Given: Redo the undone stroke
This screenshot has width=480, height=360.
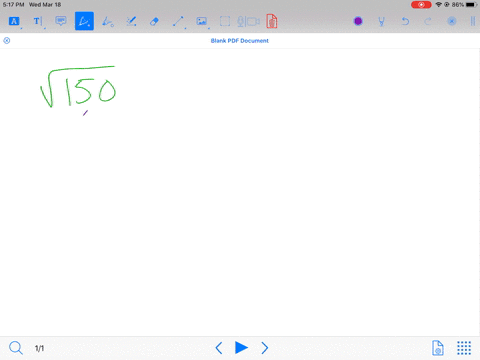Looking at the screenshot, I should click(428, 22).
